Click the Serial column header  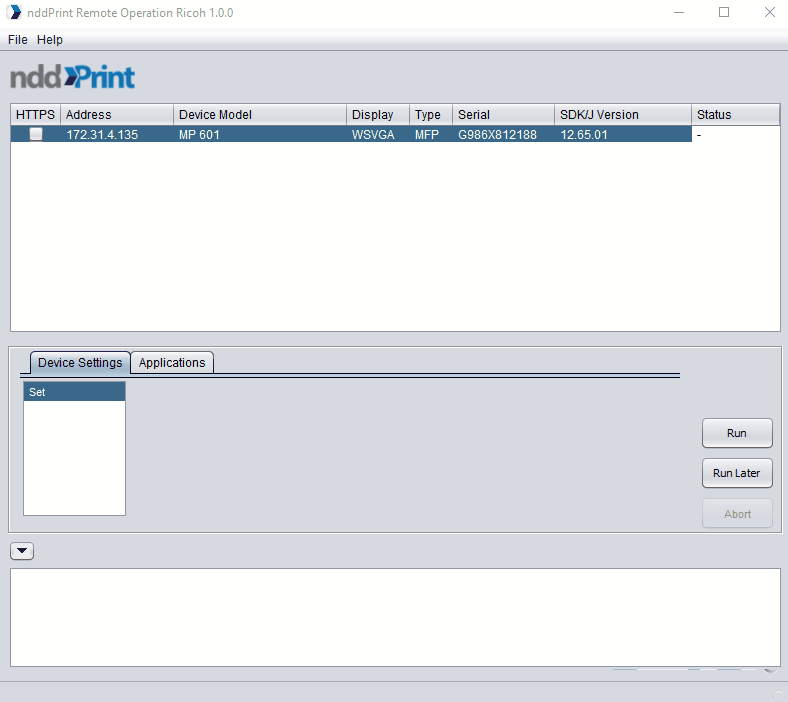click(503, 115)
